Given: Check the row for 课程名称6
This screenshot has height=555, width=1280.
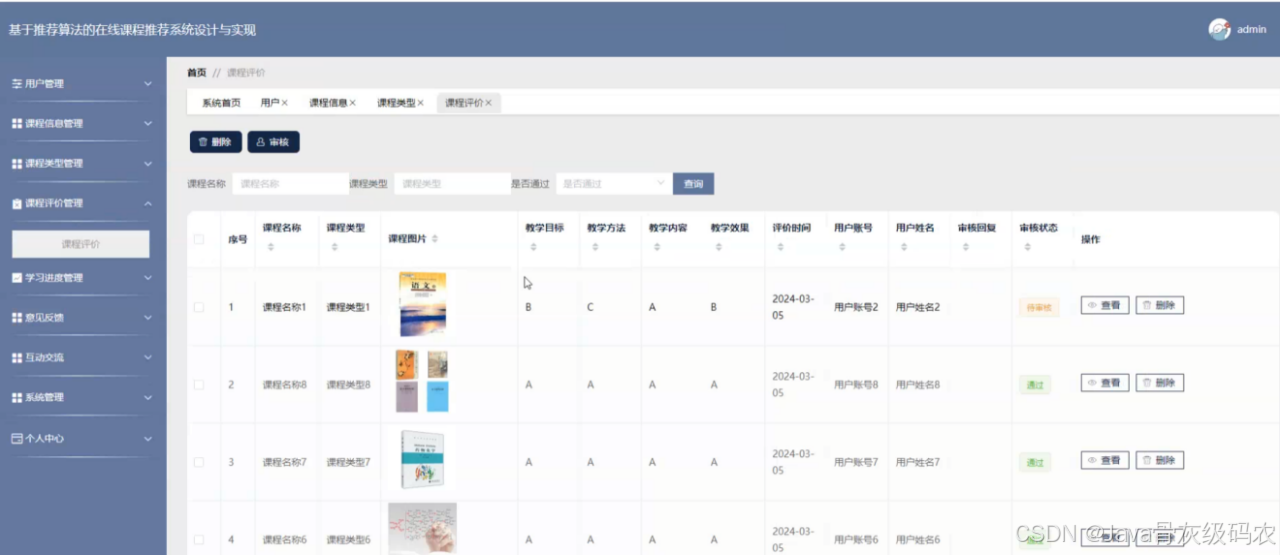Looking at the screenshot, I should [x=199, y=539].
